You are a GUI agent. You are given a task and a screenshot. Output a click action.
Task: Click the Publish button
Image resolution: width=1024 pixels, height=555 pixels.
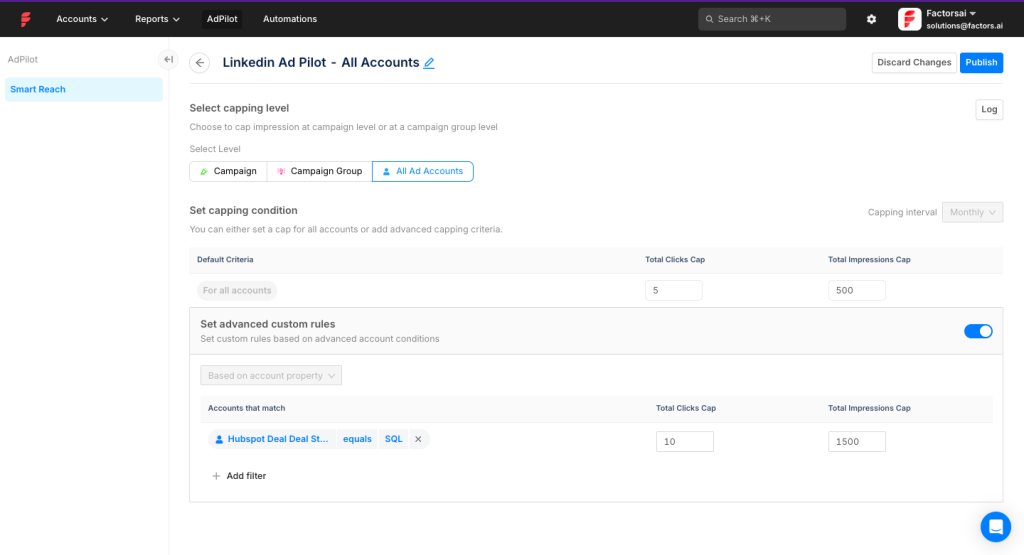point(981,63)
